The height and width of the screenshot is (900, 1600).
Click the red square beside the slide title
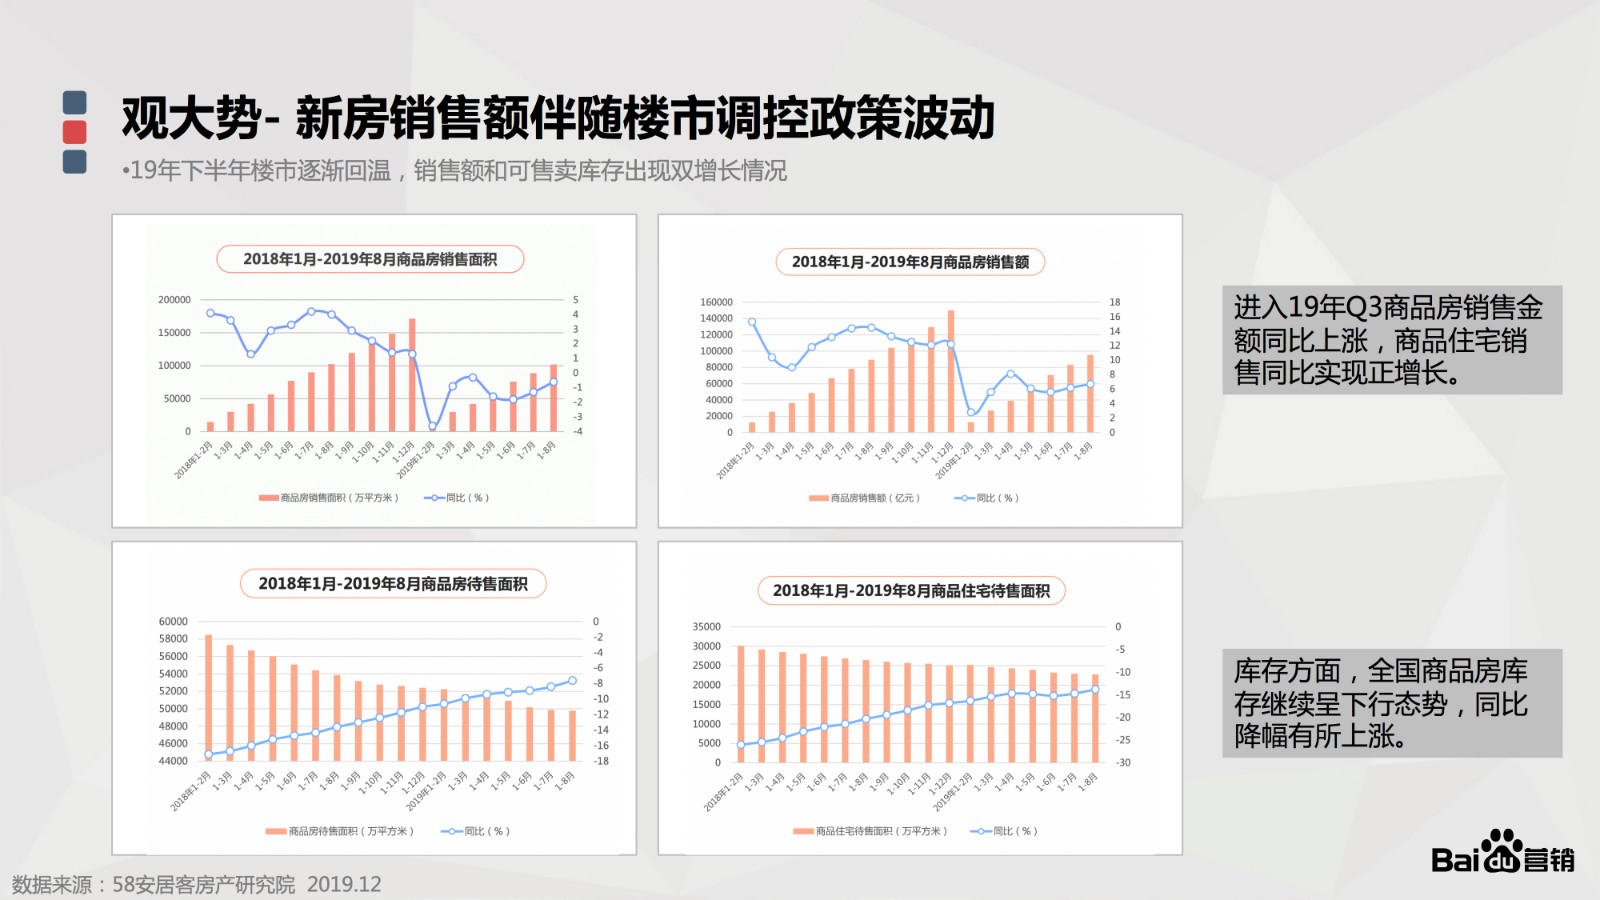click(x=75, y=132)
